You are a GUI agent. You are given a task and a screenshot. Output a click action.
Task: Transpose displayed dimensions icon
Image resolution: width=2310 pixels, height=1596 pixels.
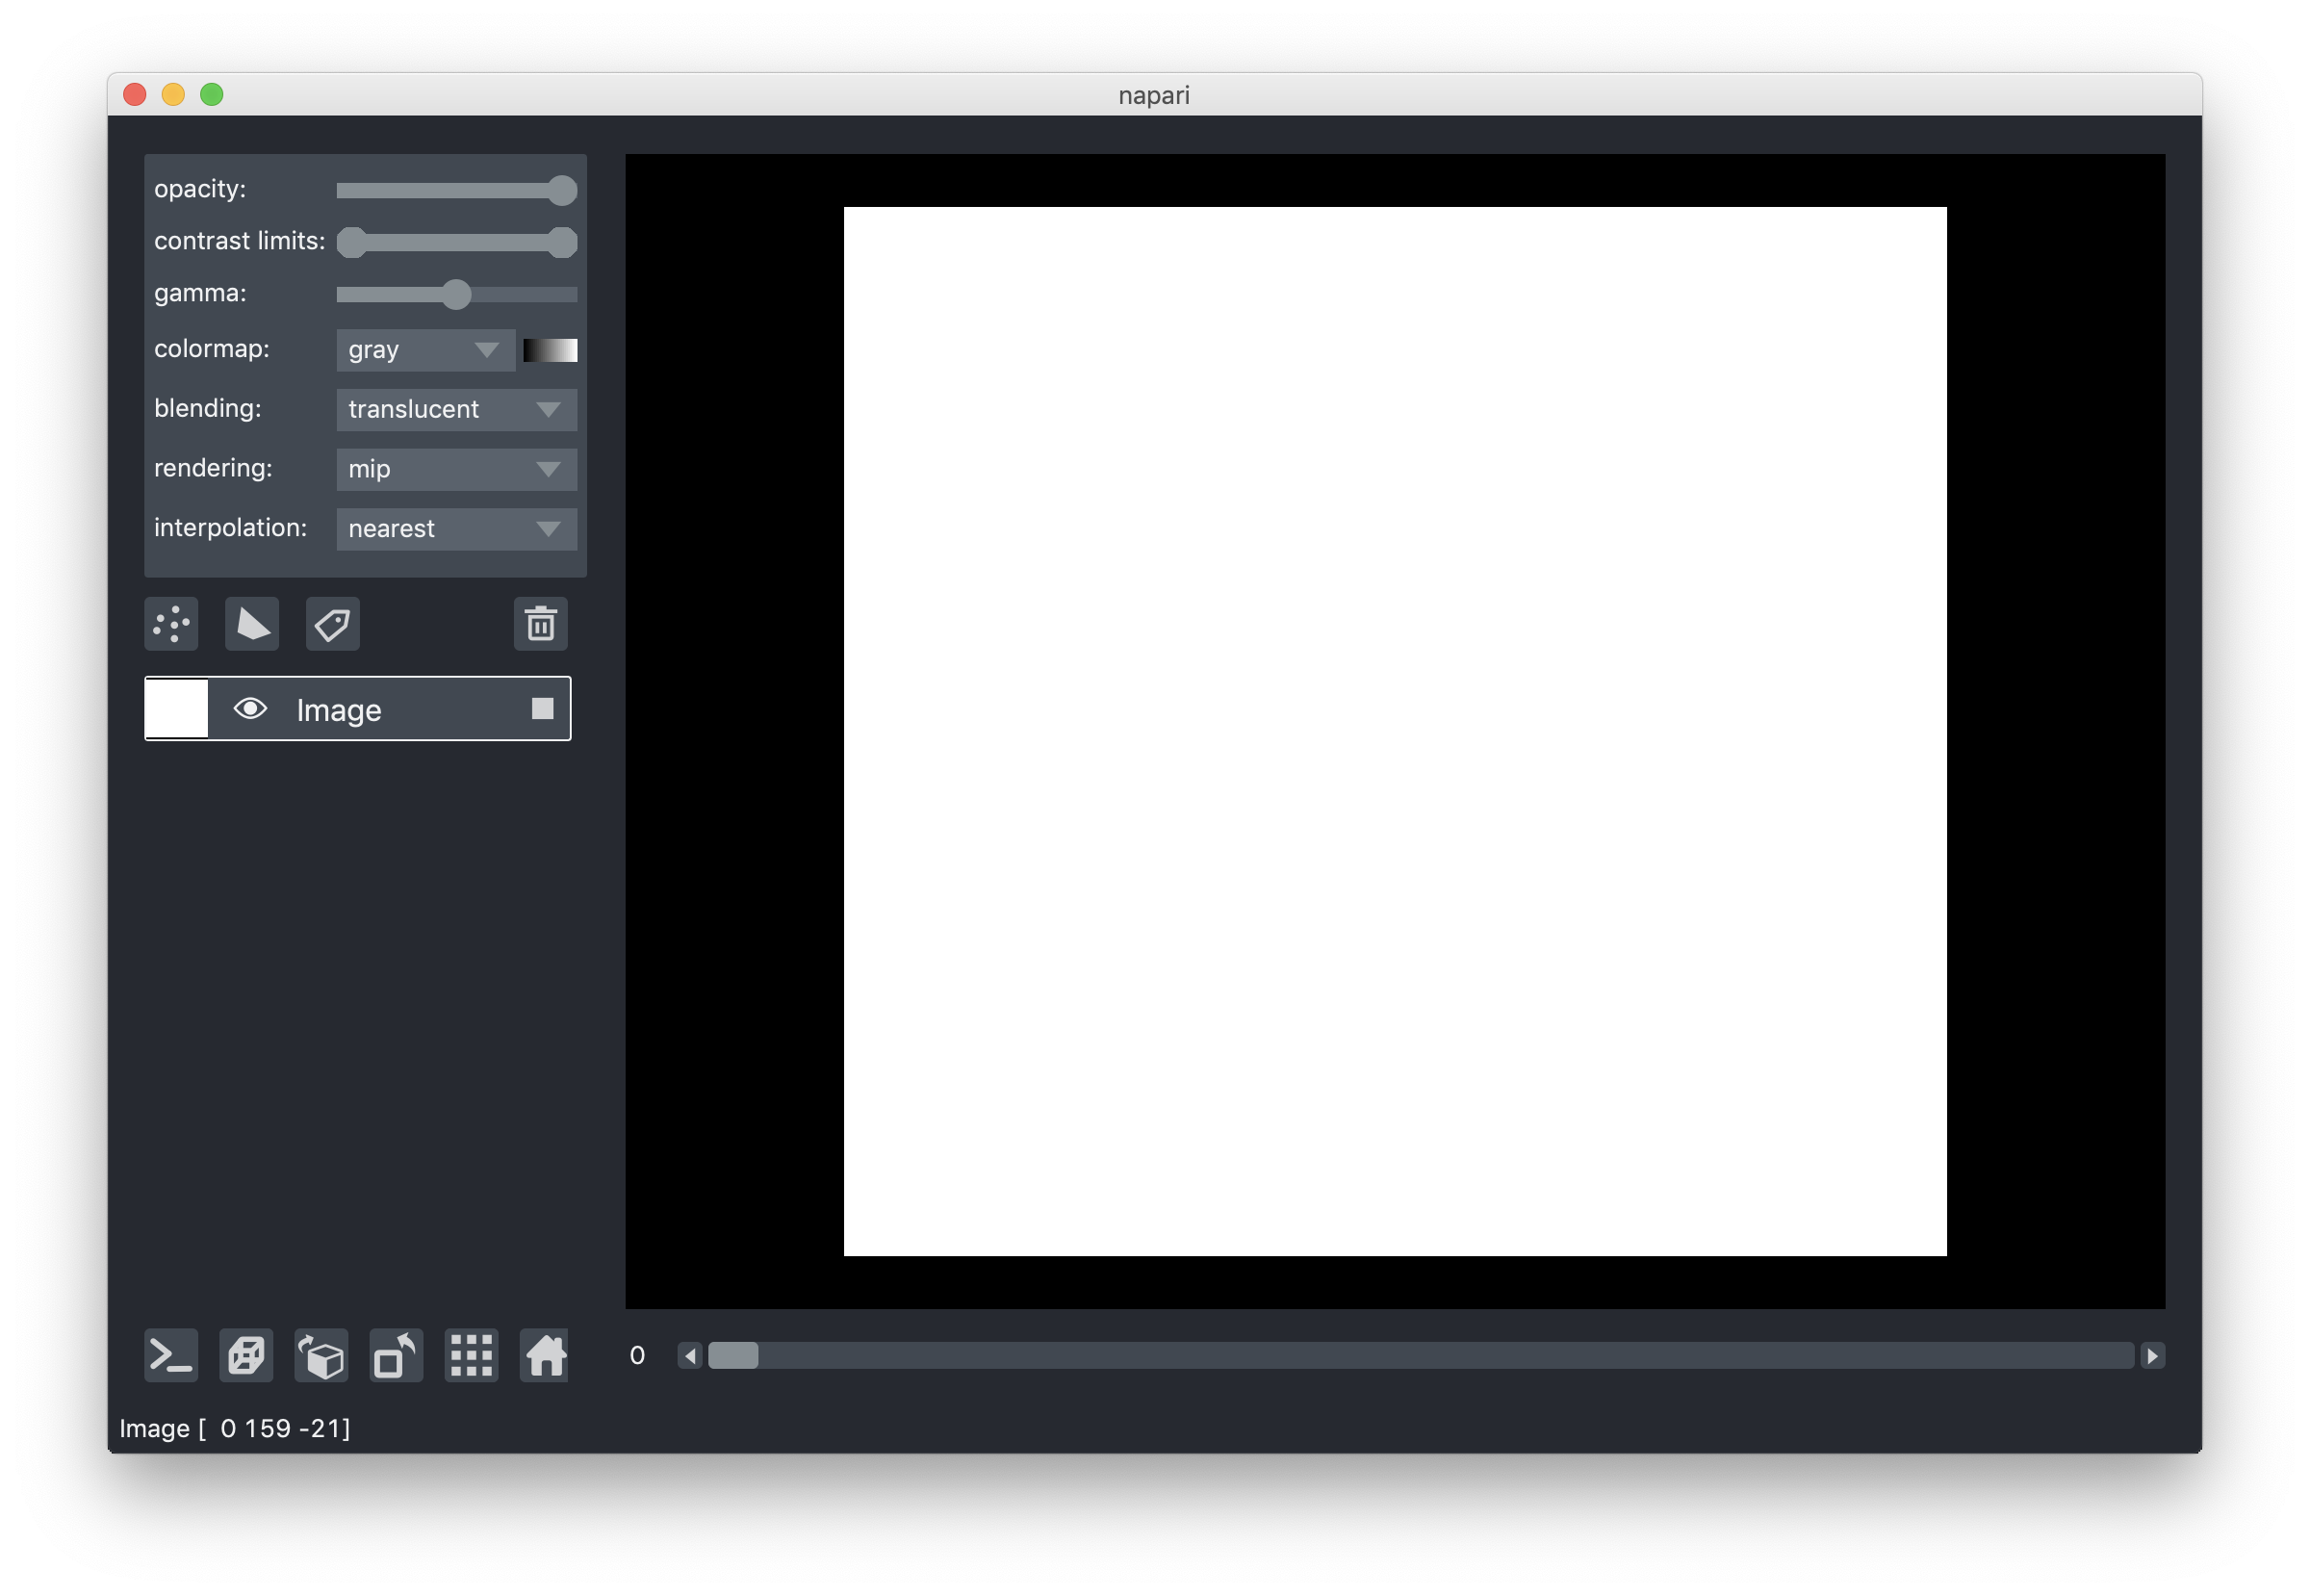396,1356
